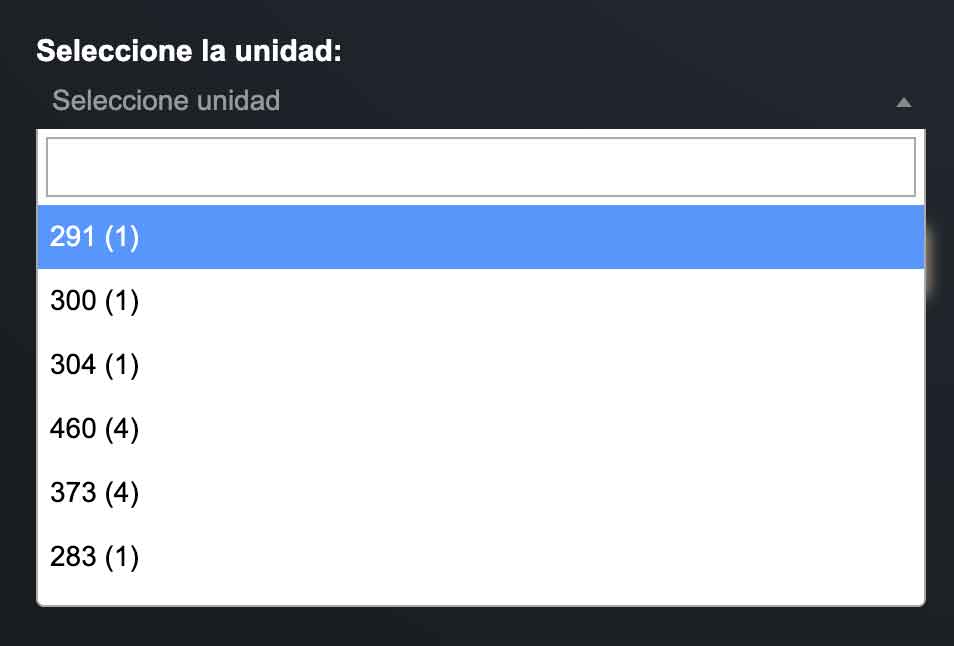The width and height of the screenshot is (954, 646).
Task: Click list item showing 460
Action: [x=481, y=428]
